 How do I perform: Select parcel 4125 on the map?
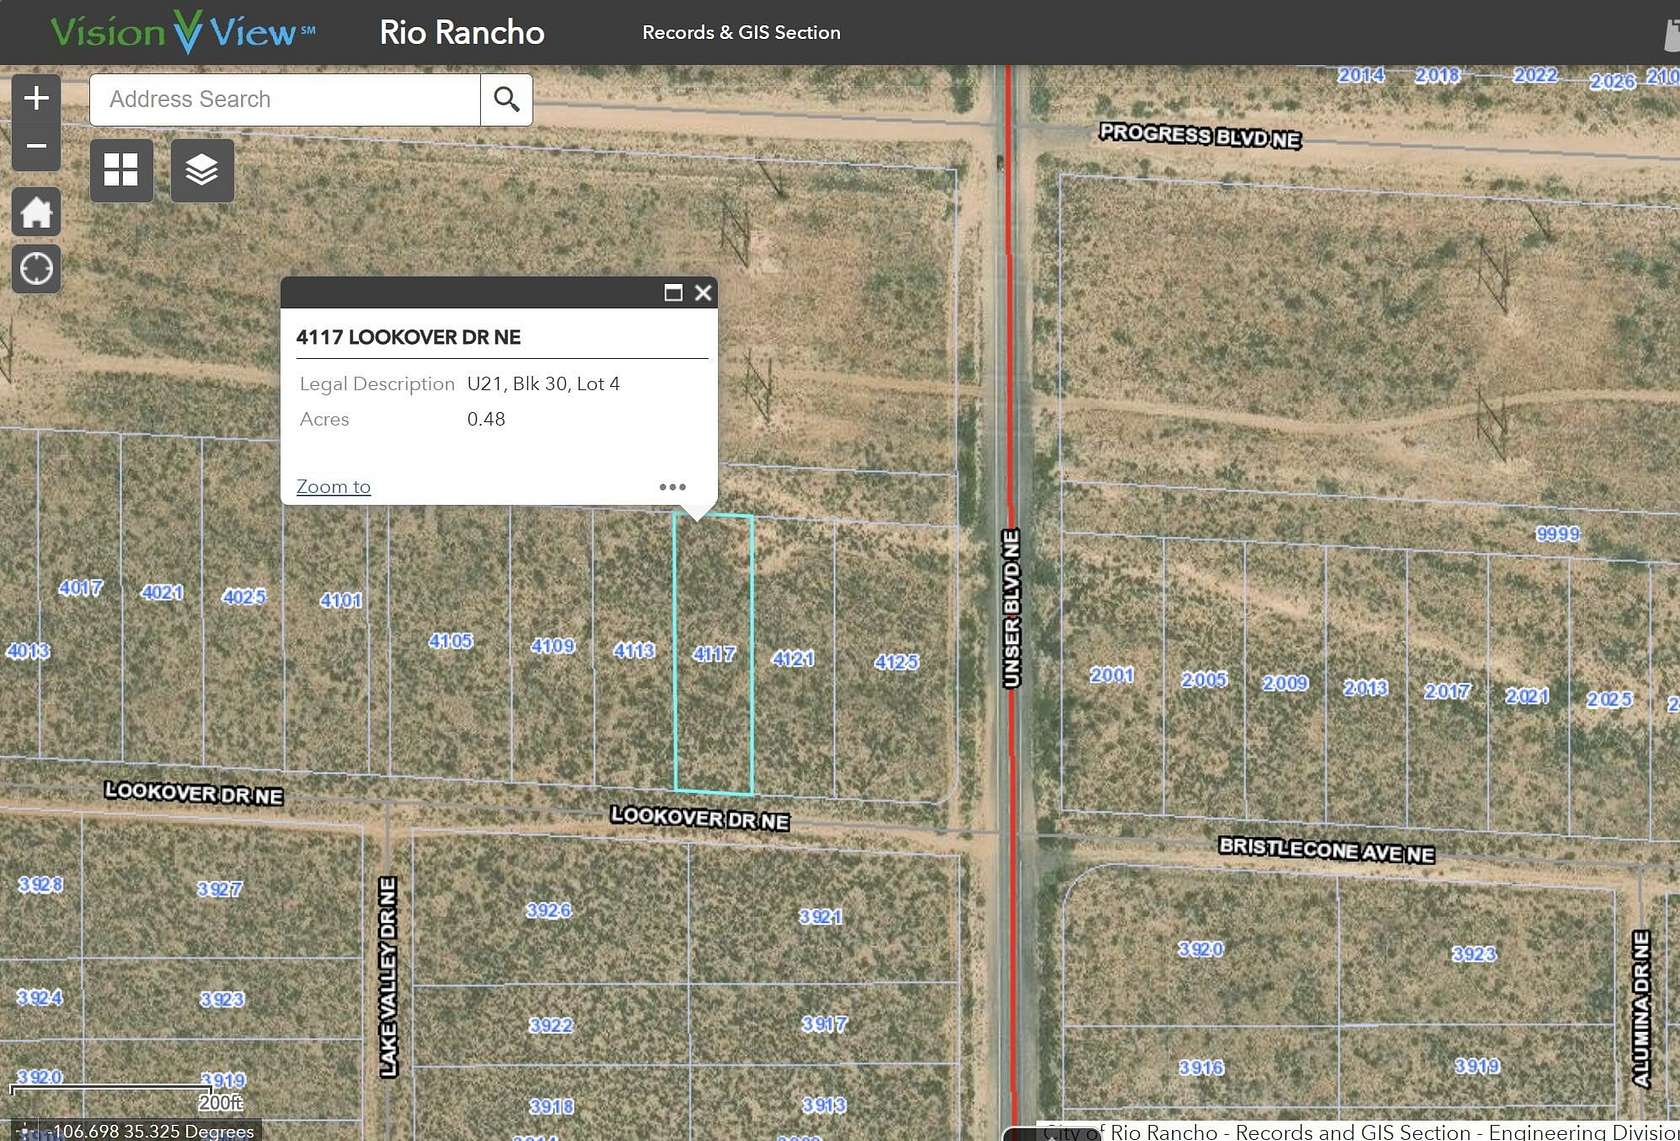click(x=895, y=661)
